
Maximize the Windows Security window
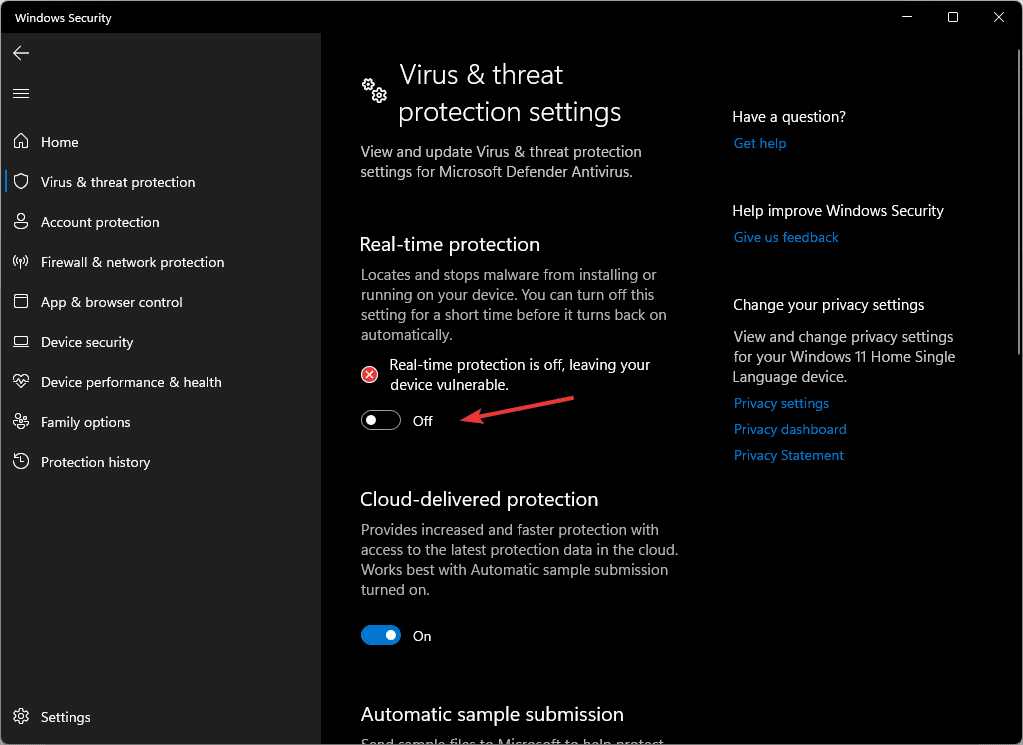[953, 17]
